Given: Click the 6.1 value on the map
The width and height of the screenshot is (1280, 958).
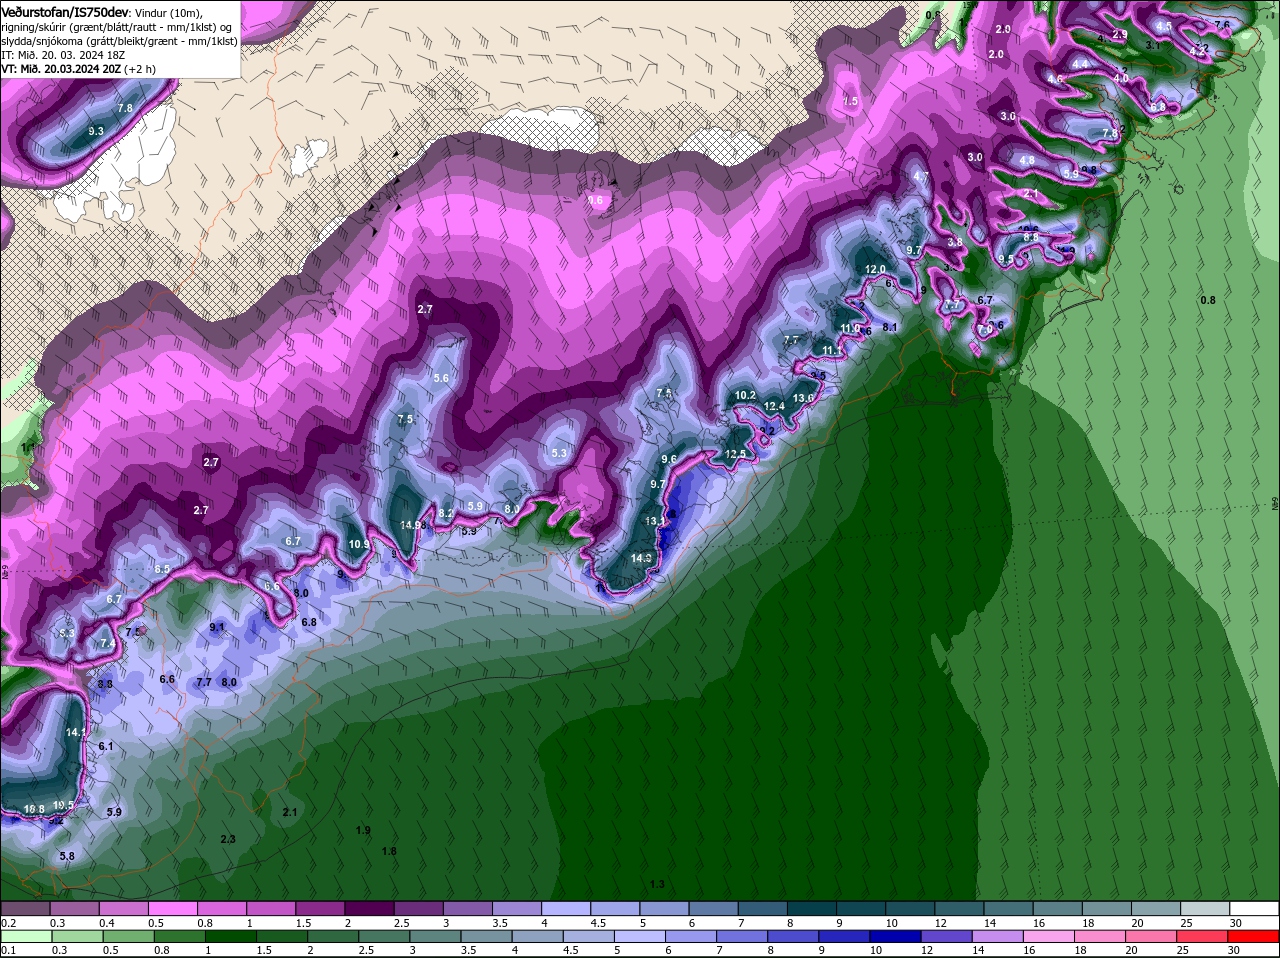Looking at the screenshot, I should 106,746.
